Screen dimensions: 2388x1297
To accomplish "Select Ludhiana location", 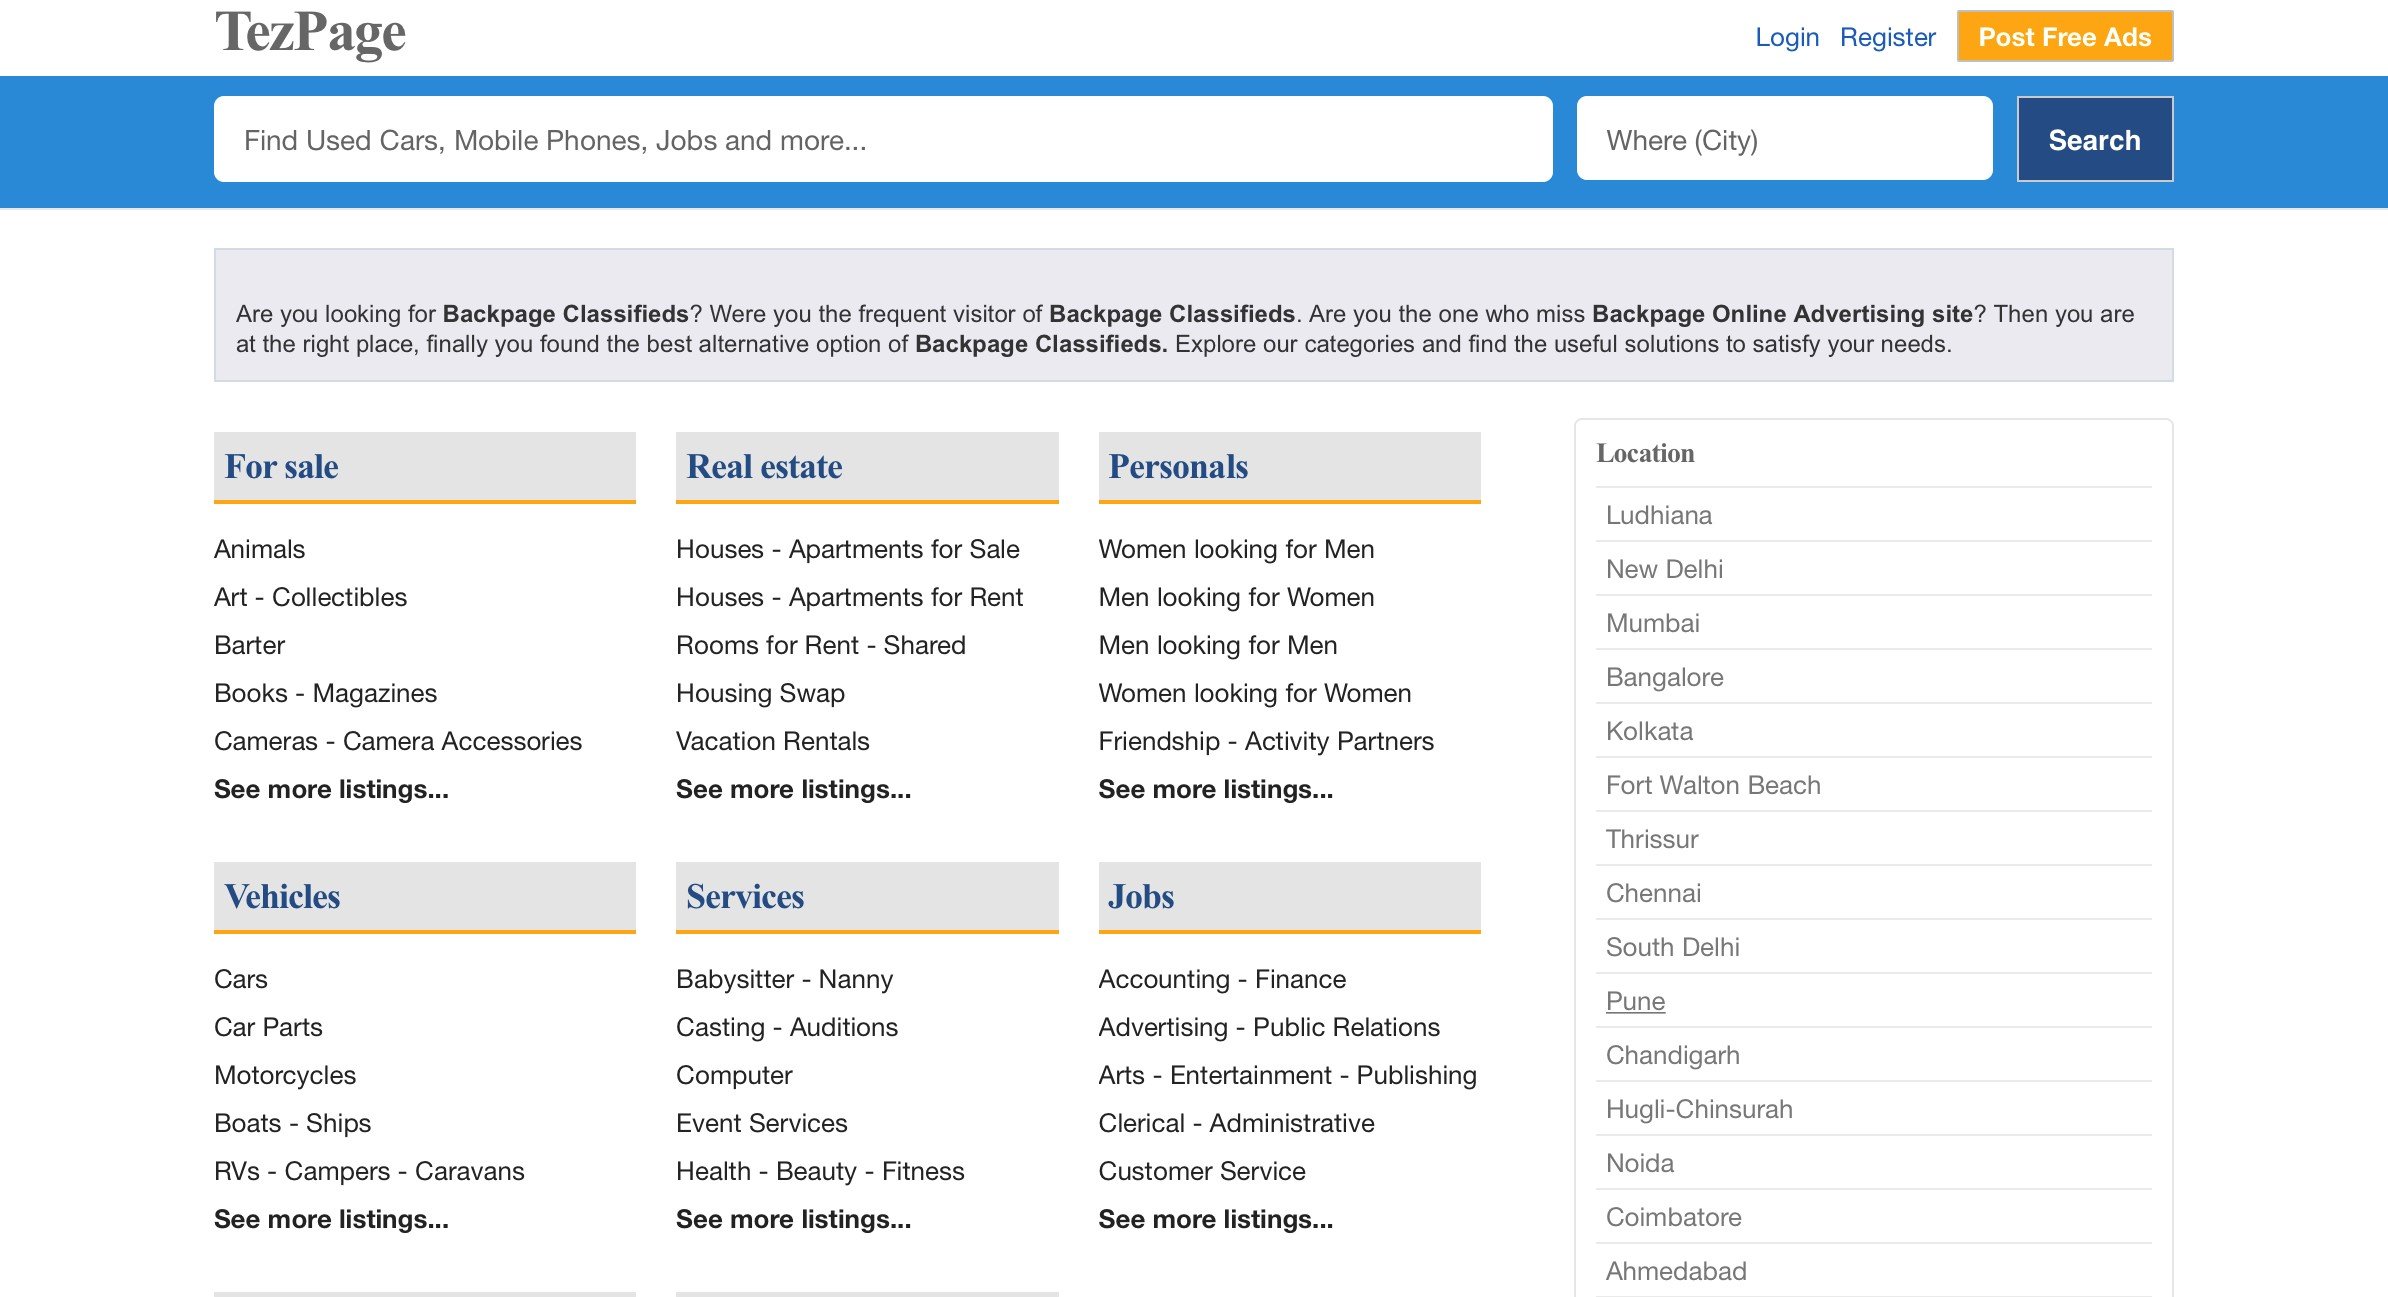I will (1659, 514).
